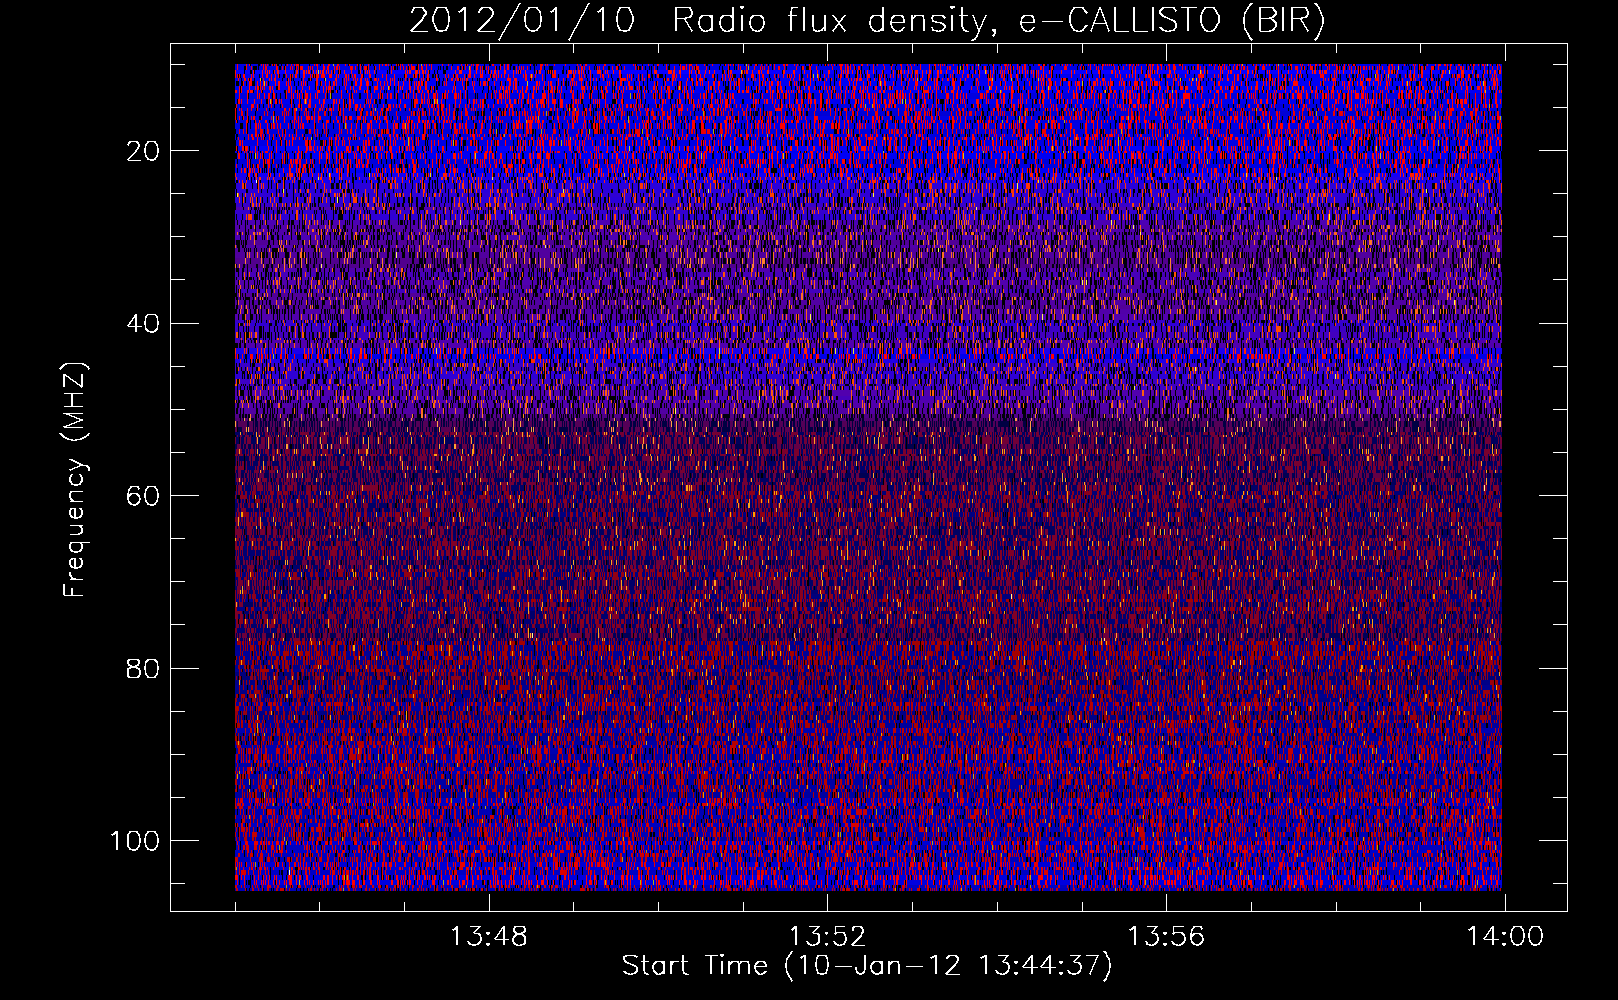
Task: Click the plot title '2012/01/10 Radio flux density'
Action: pos(866,21)
